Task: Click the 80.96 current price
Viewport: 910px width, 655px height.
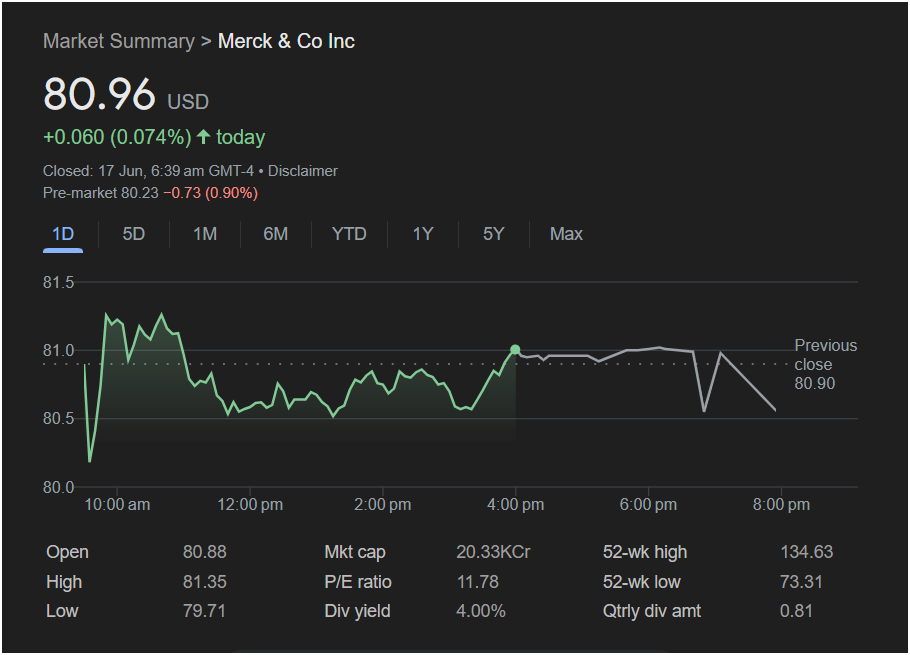Action: coord(99,94)
